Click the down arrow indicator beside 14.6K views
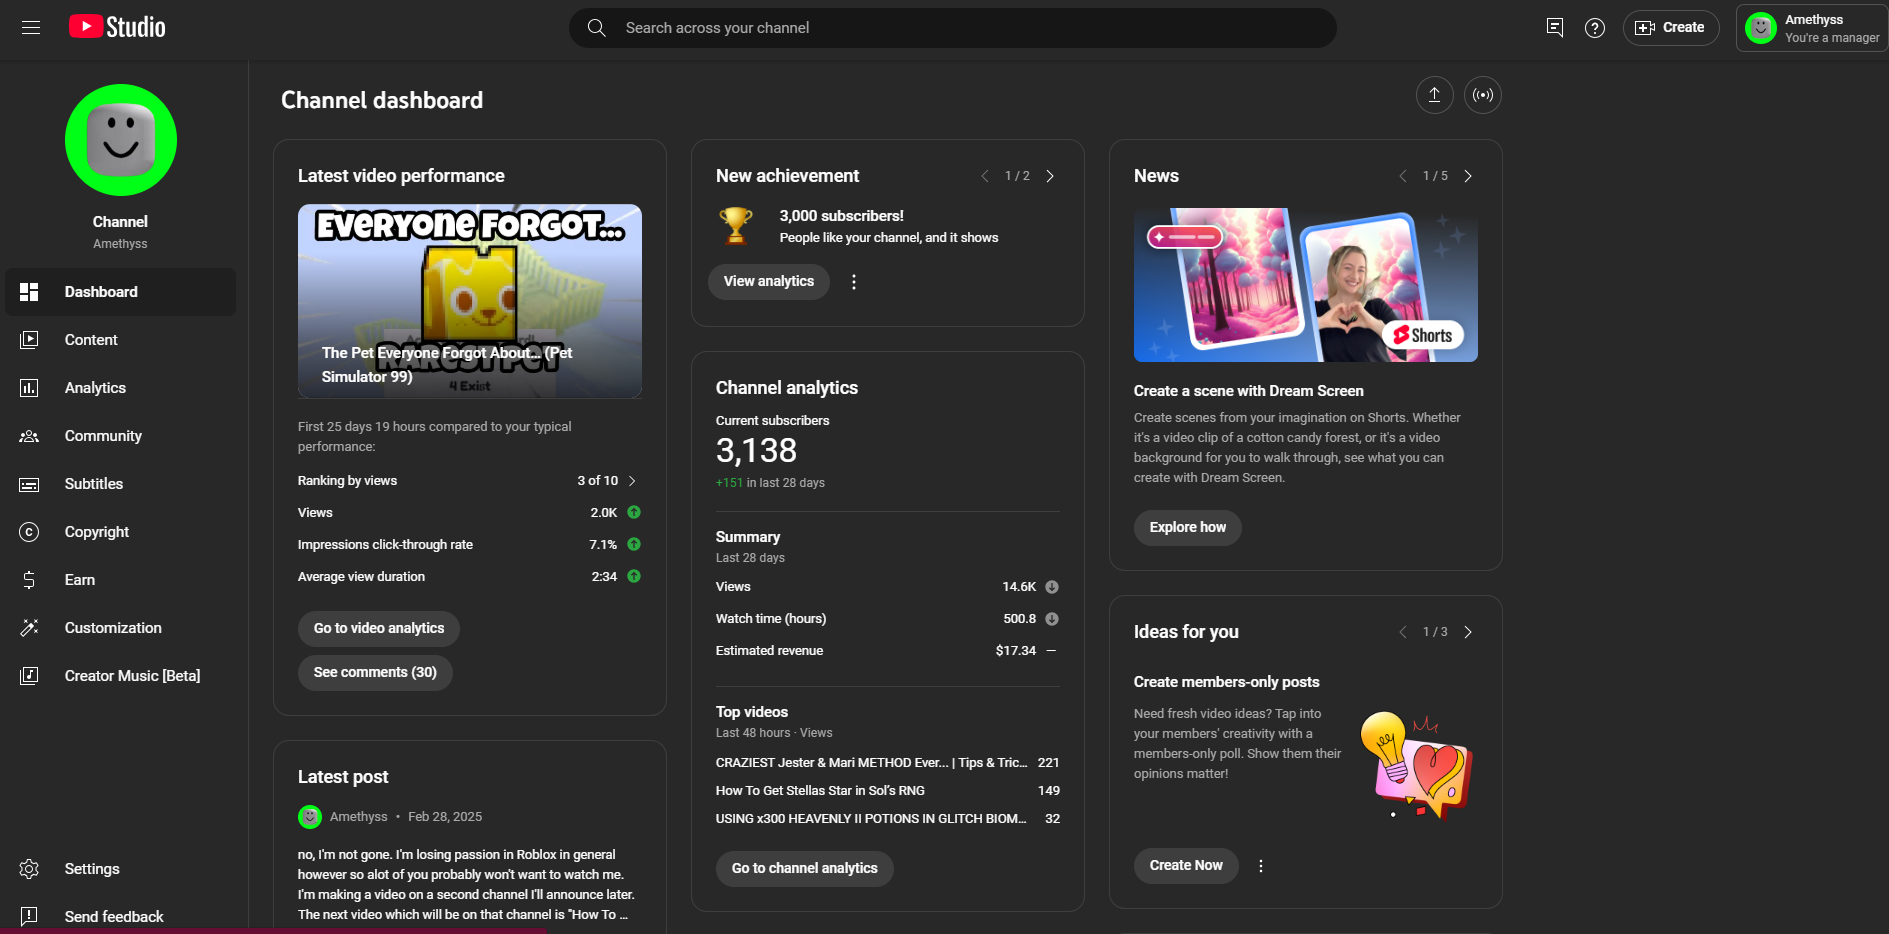 (x=1052, y=587)
